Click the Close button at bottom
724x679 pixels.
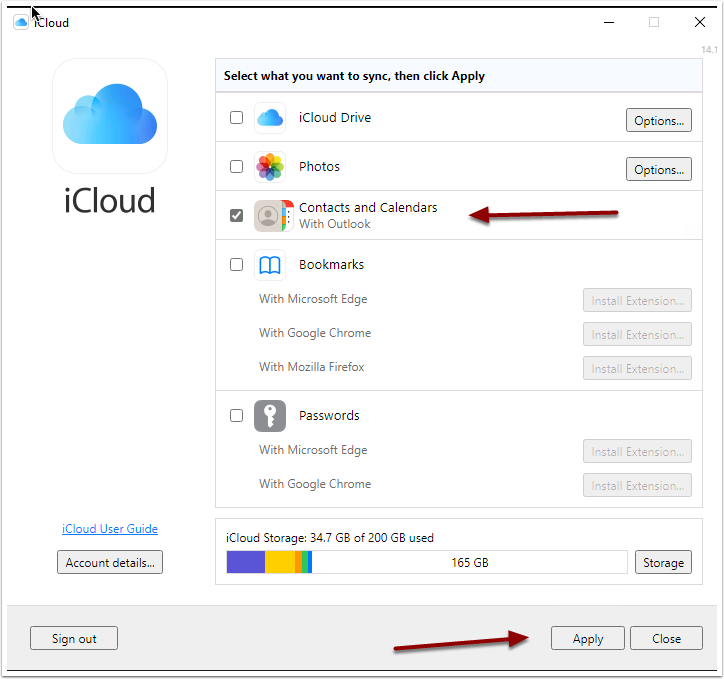click(666, 638)
